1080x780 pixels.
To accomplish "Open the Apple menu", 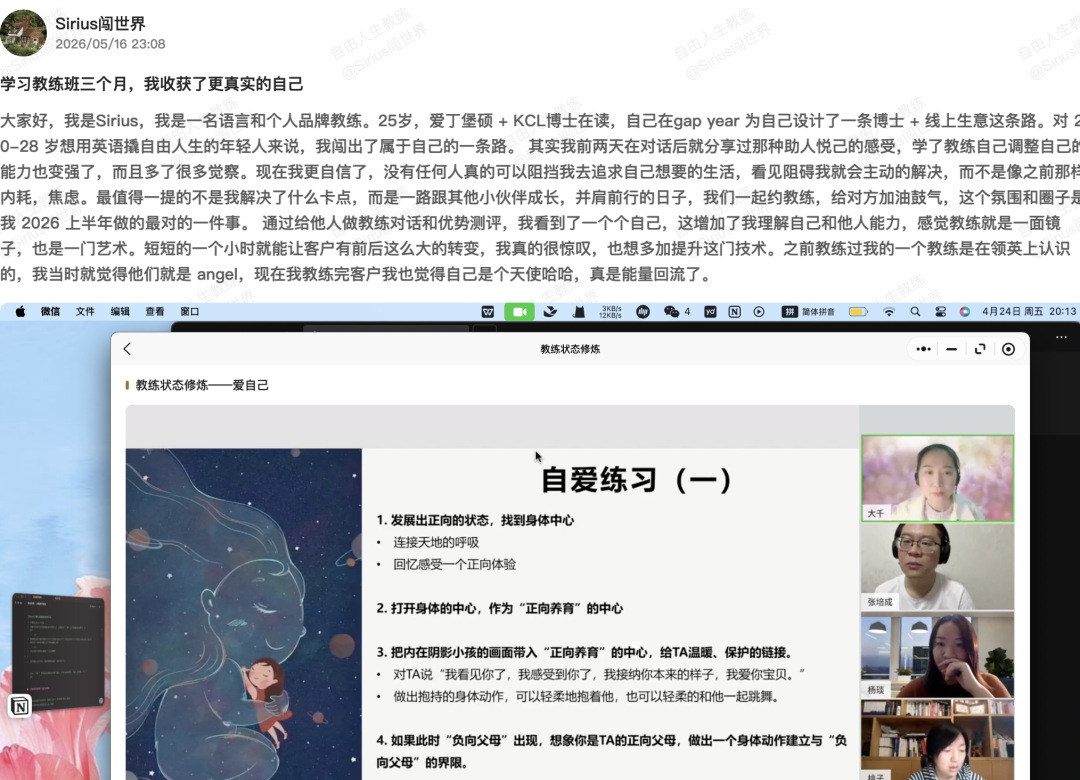I will [x=21, y=311].
